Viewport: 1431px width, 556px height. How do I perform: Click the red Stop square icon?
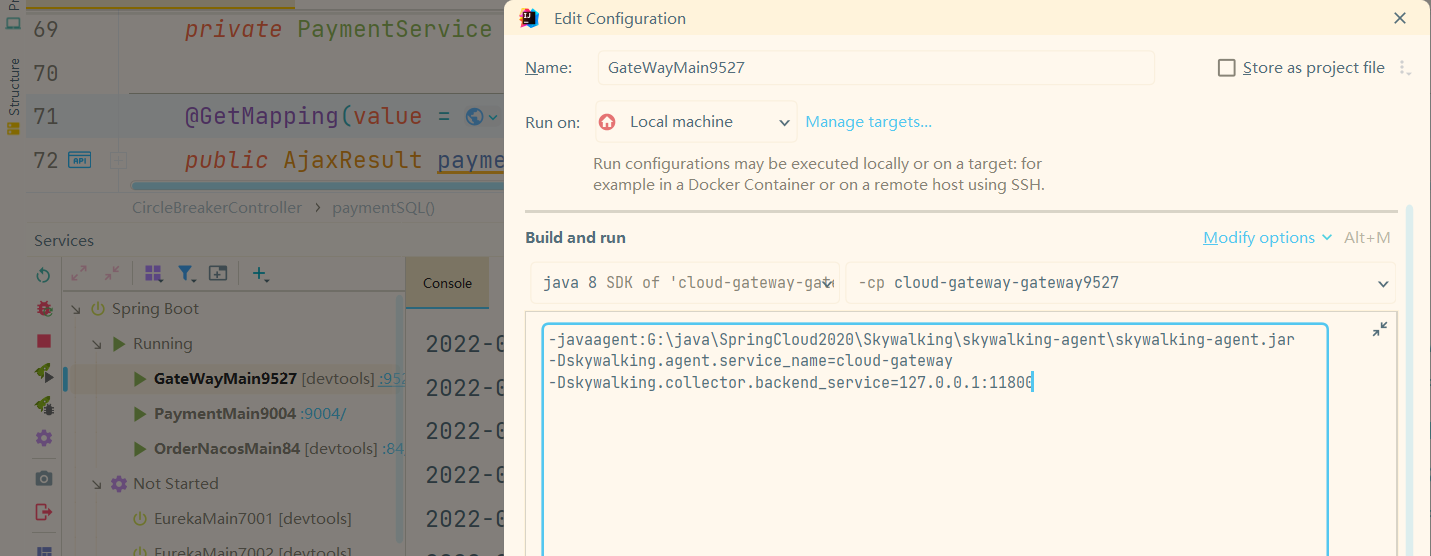click(x=43, y=340)
